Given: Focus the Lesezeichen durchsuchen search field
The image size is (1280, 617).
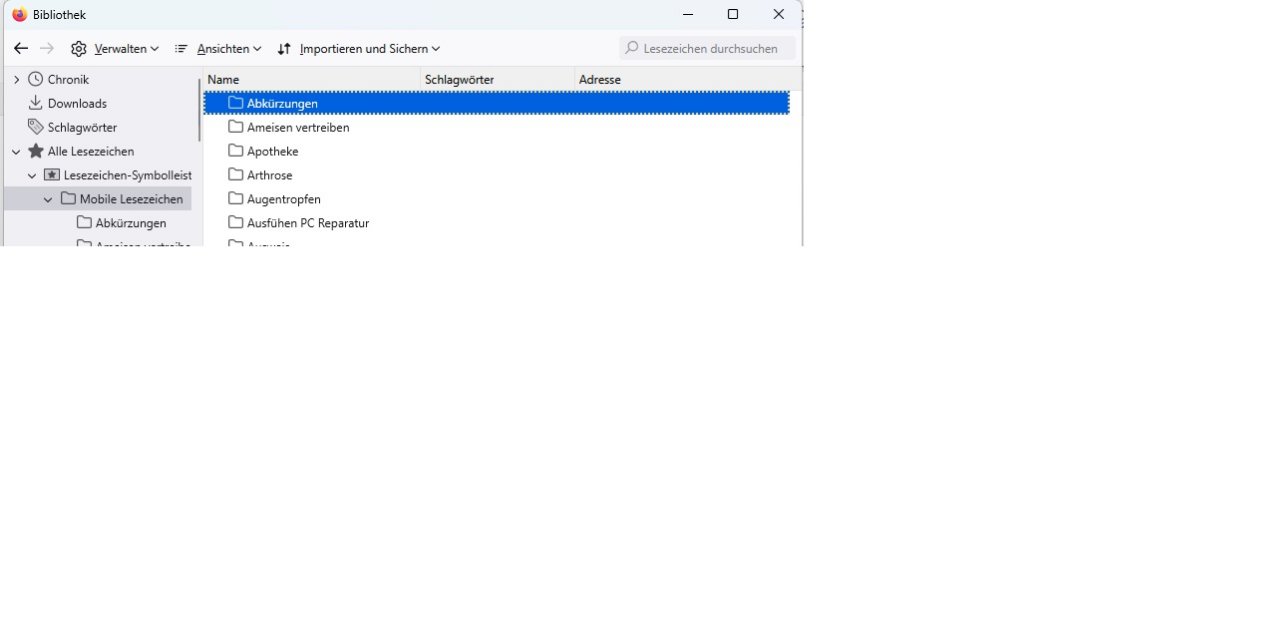Looking at the screenshot, I should click(x=708, y=48).
